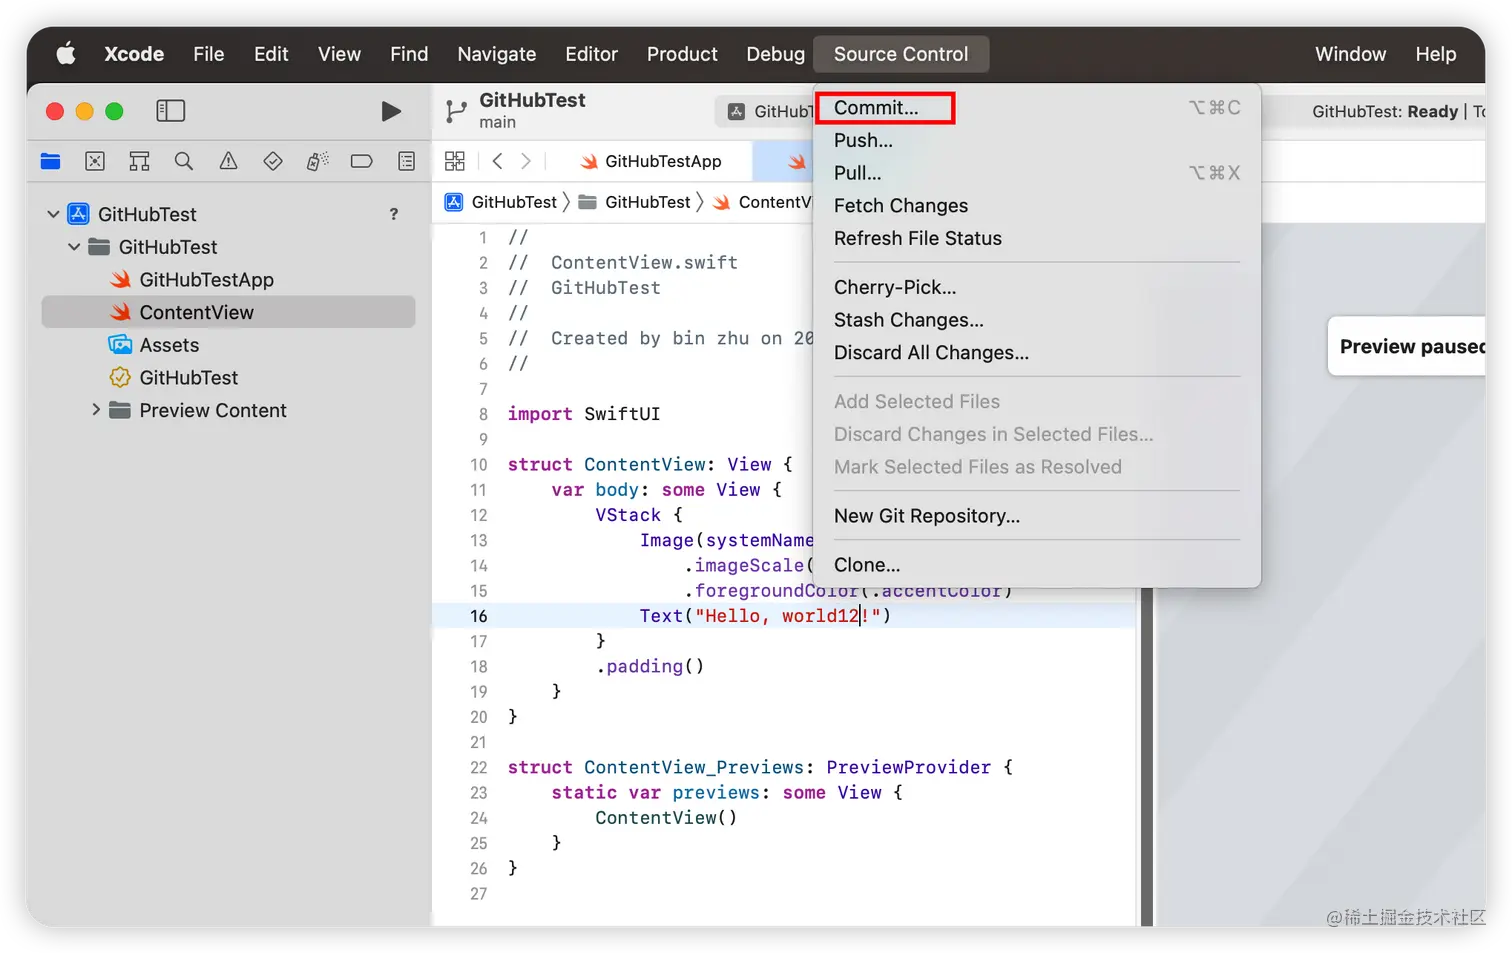This screenshot has height=953, width=1512.
Task: Click ContentView item in breadcrumb bar
Action: click(x=762, y=202)
